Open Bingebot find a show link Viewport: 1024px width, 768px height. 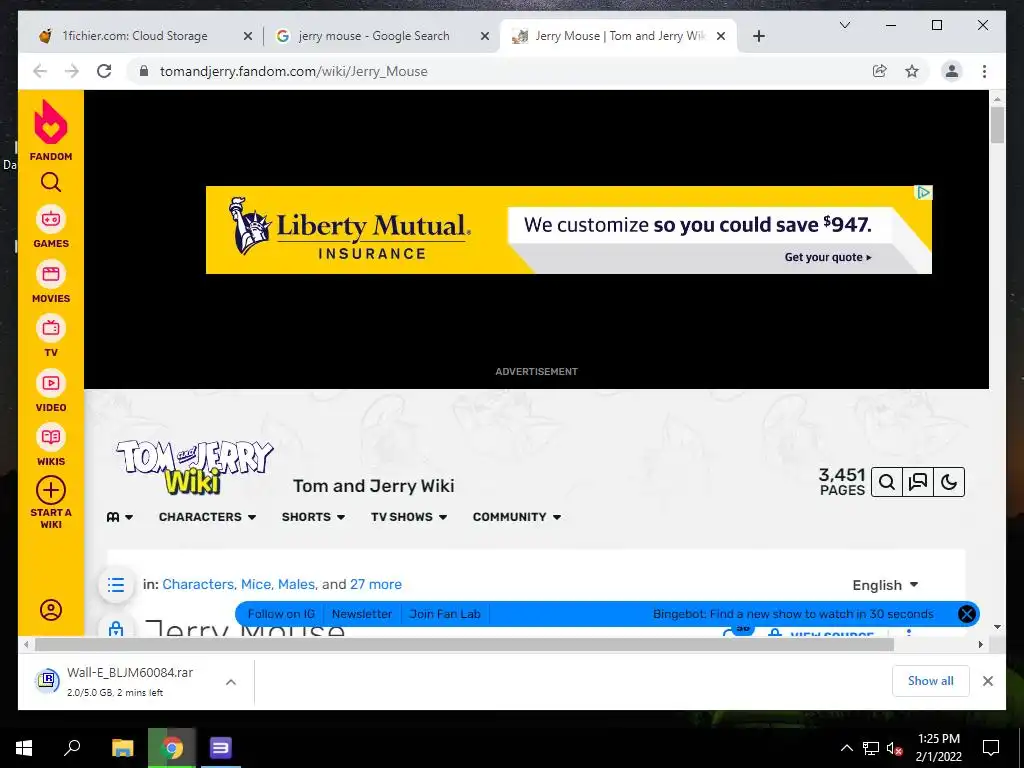[793, 614]
